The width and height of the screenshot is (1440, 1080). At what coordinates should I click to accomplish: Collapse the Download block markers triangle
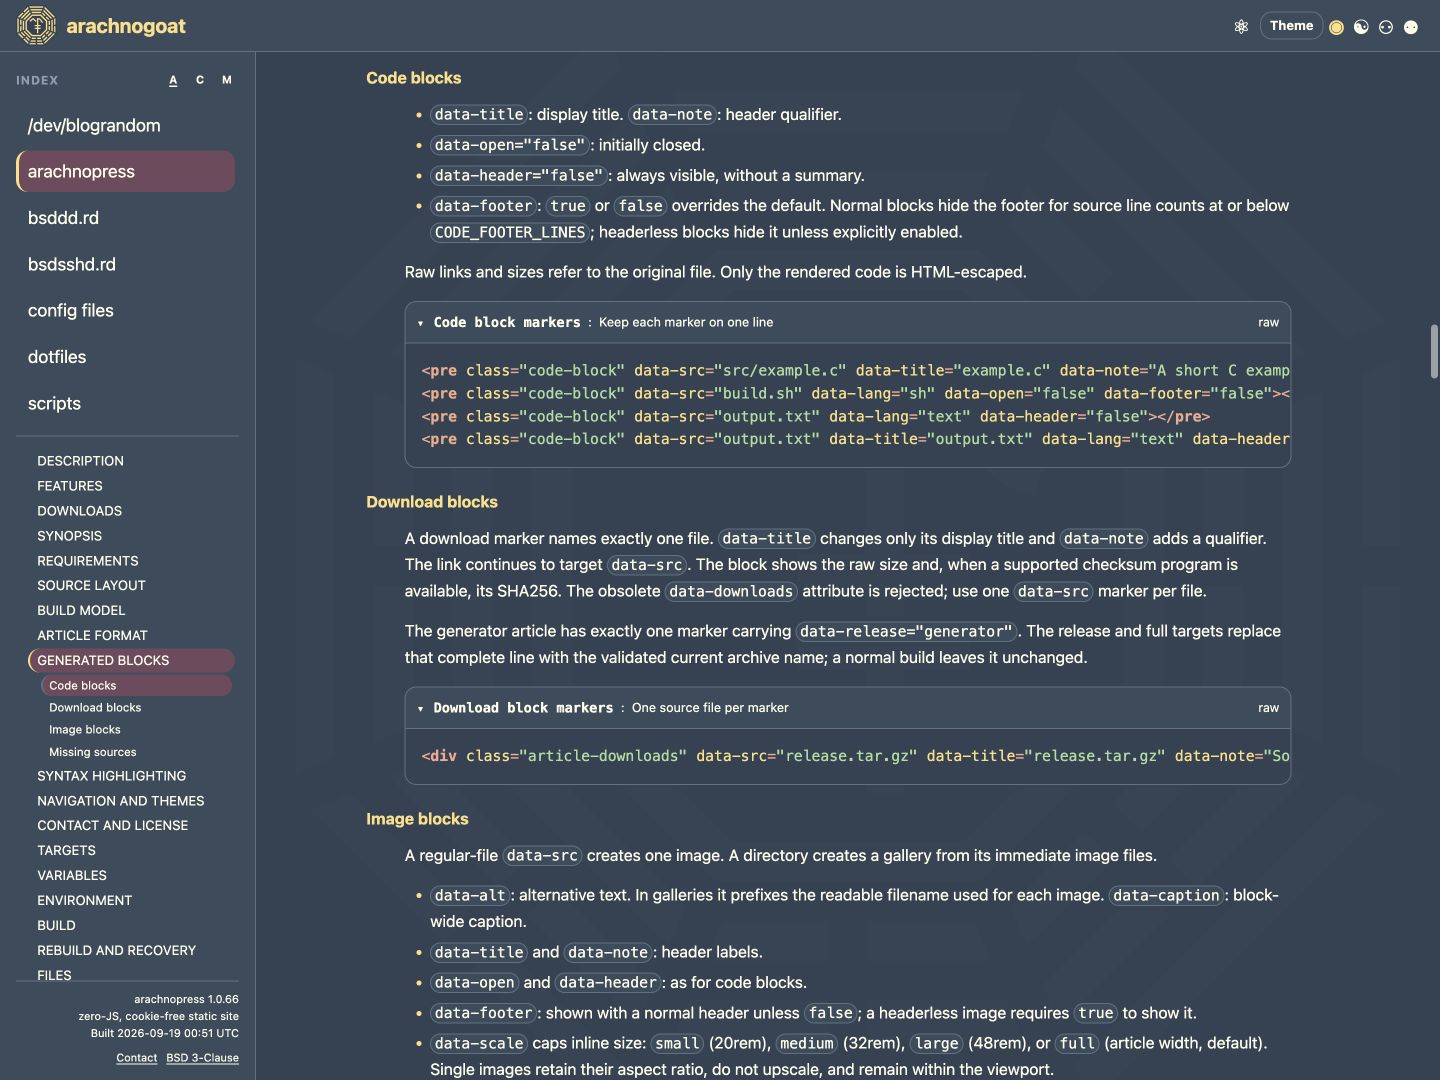(420, 708)
